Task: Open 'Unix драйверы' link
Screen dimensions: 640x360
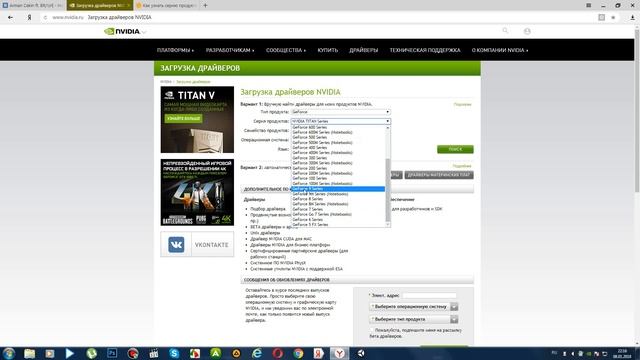Action: [265, 233]
